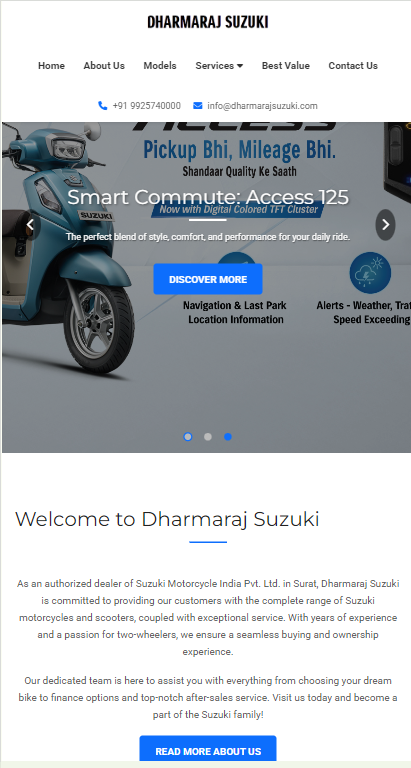Click the Services caret arrow
The height and width of the screenshot is (768, 411).
click(x=240, y=66)
